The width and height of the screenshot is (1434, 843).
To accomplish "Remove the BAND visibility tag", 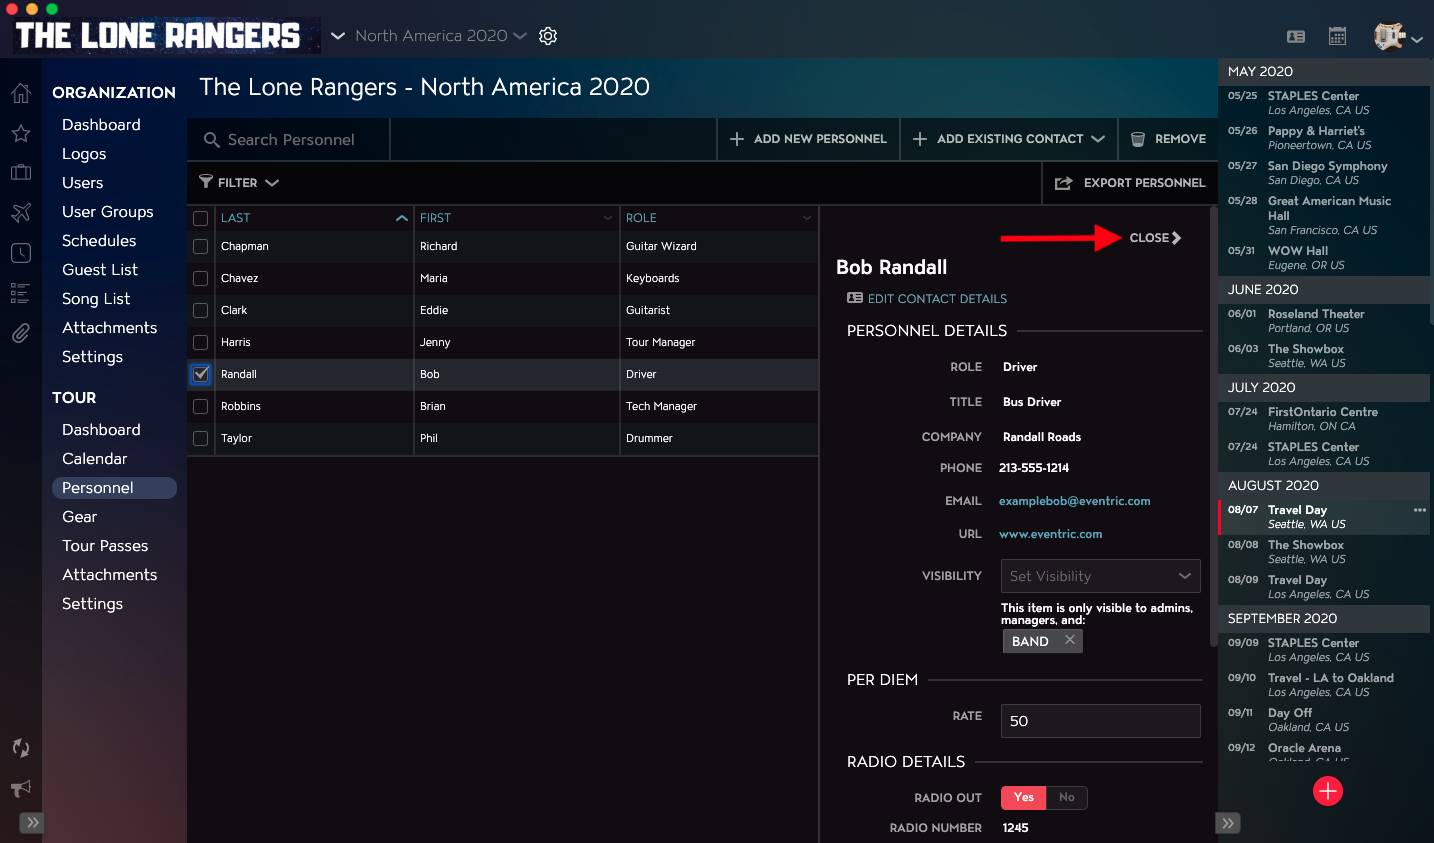I will click(1070, 640).
